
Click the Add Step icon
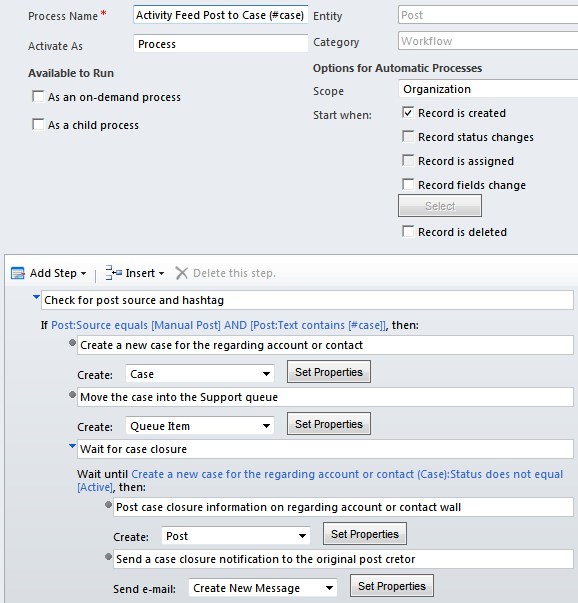tap(18, 273)
